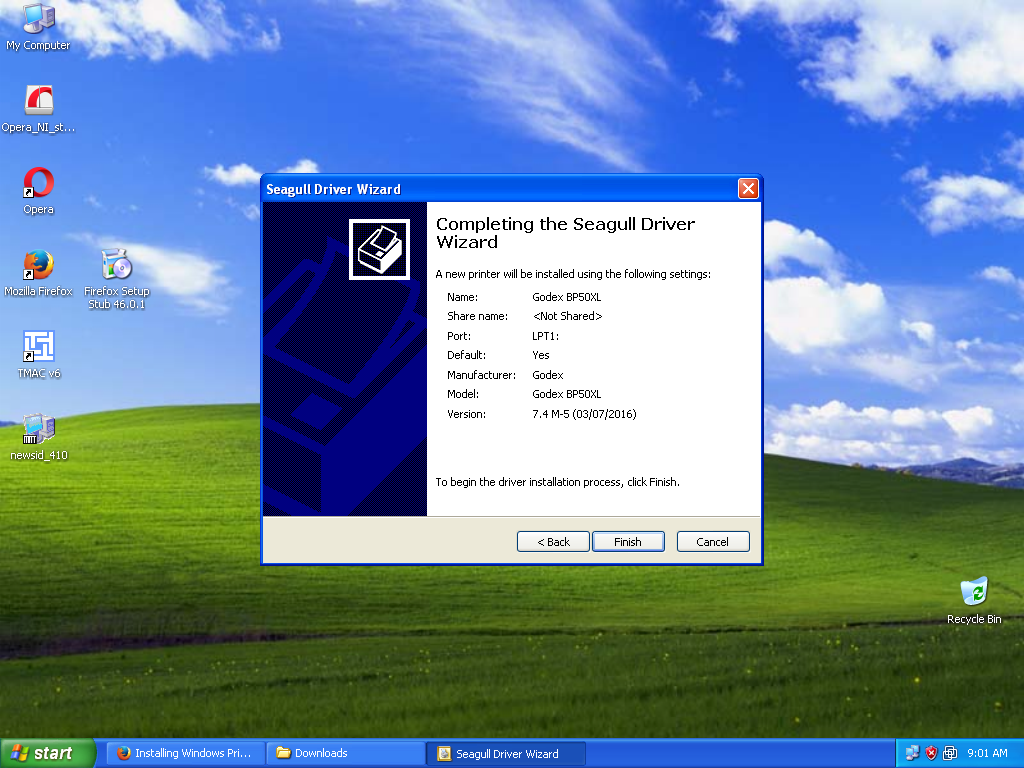
Task: Click the red security shield tray icon
Action: tap(931, 753)
